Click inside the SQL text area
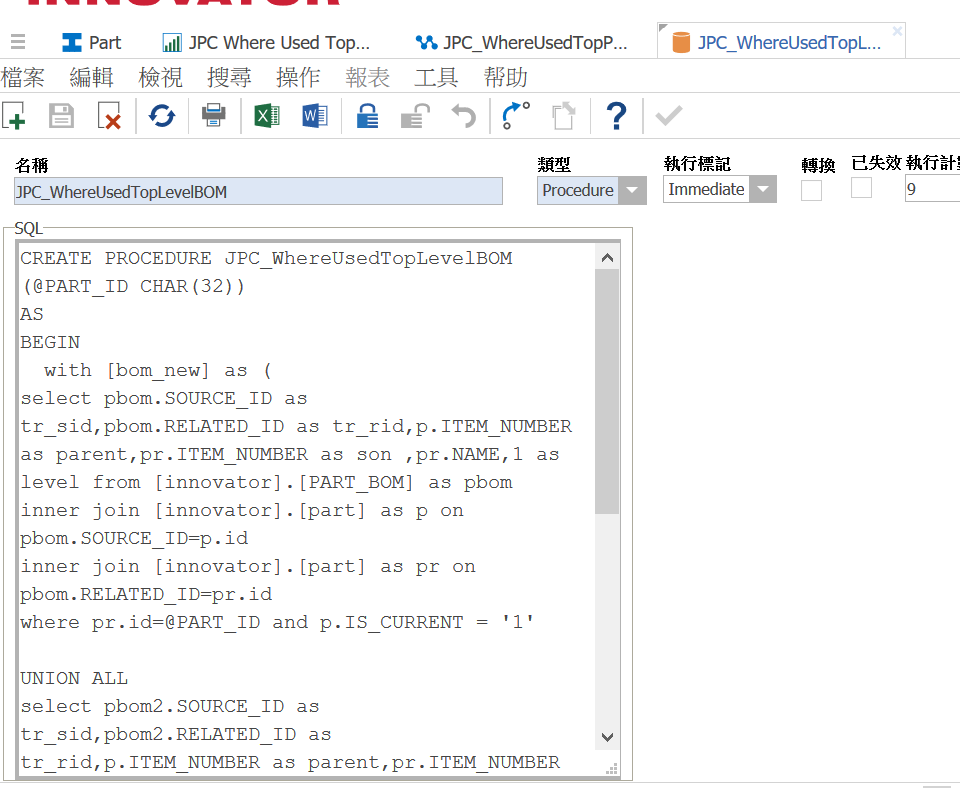Image resolution: width=960 pixels, height=802 pixels. point(306,509)
